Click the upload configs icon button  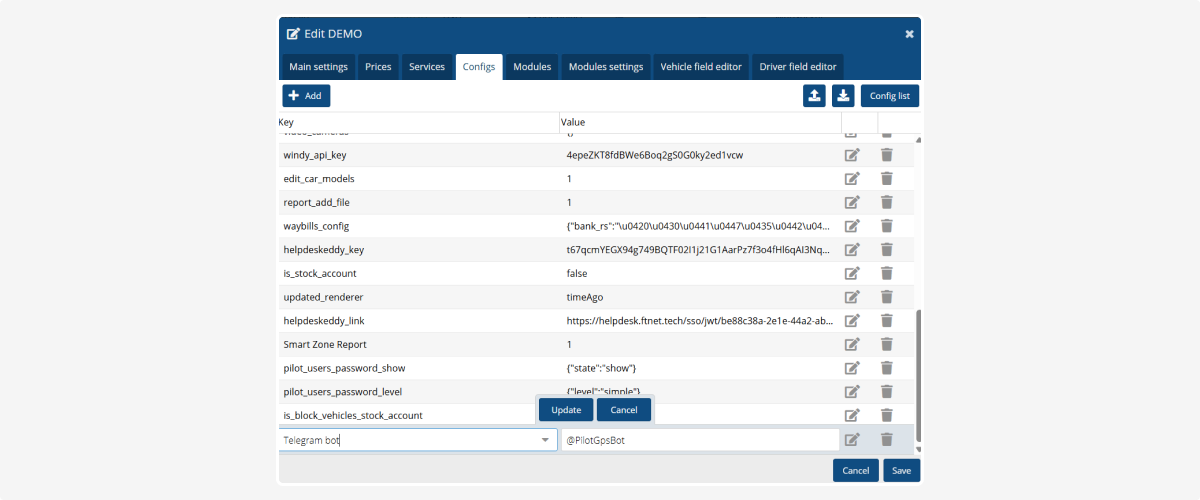(815, 96)
